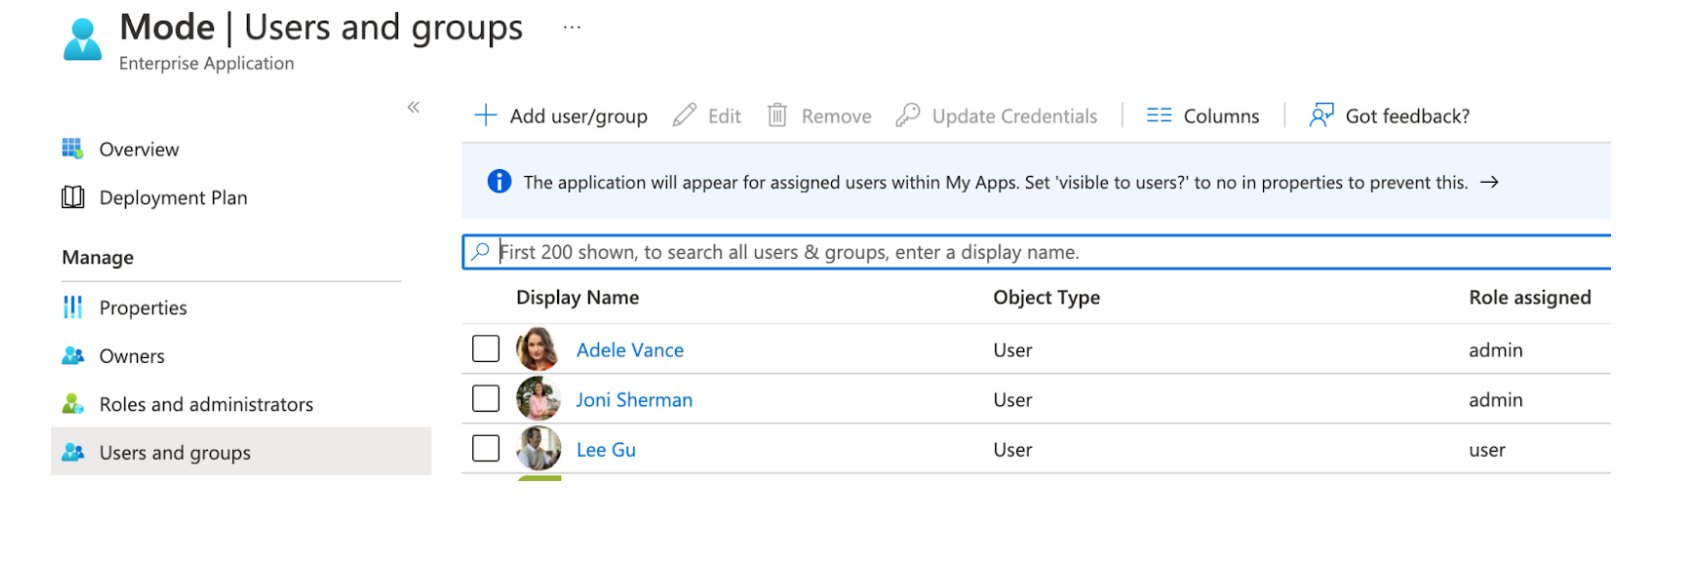This screenshot has height=572, width=1686.
Task: Click Add user/group button
Action: [560, 116]
